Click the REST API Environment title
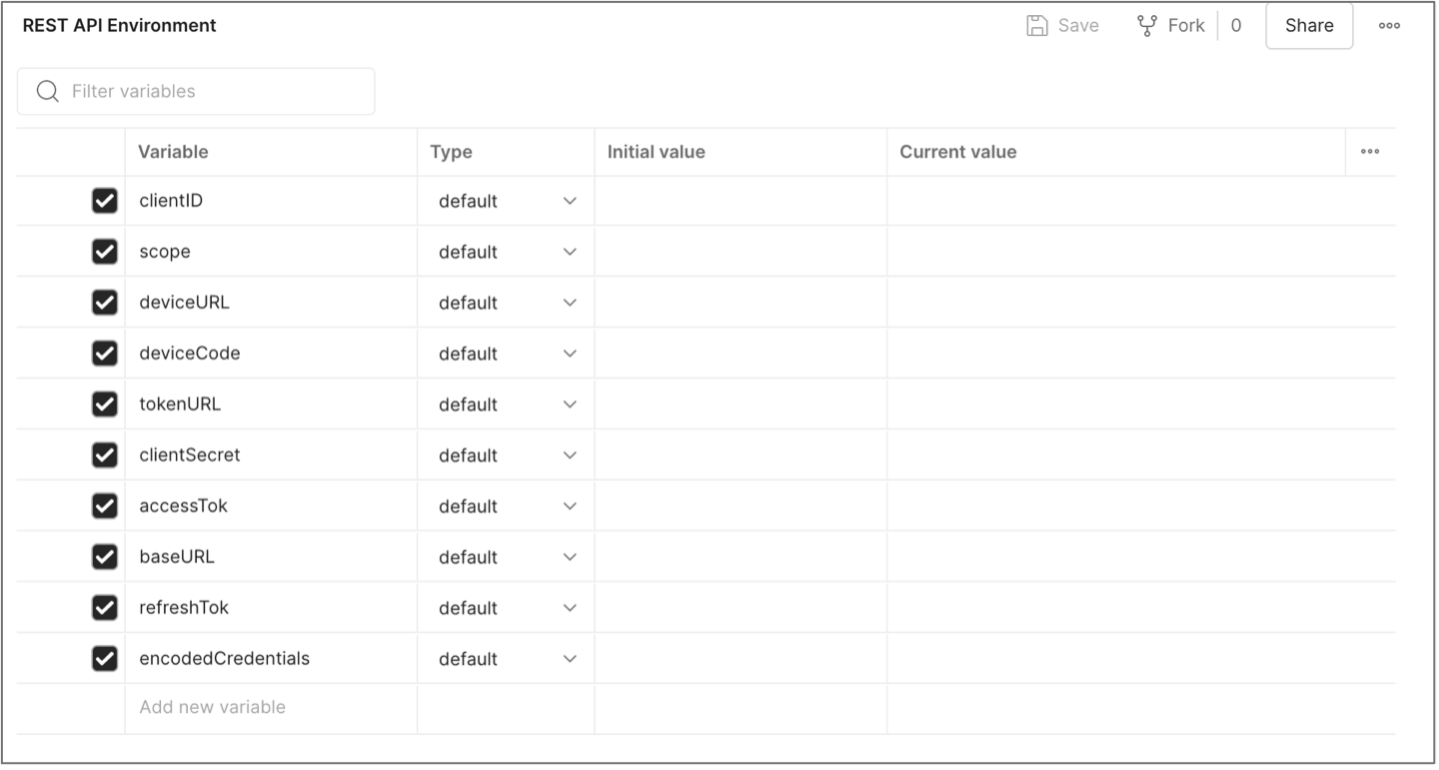The width and height of the screenshot is (1439, 770). pyautogui.click(x=118, y=25)
